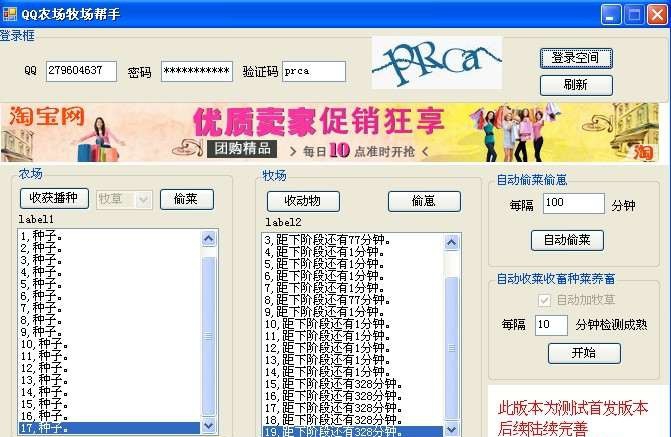Select pasture row "9, 距下阶段还有1分钟"
671x437 pixels.
point(353,312)
